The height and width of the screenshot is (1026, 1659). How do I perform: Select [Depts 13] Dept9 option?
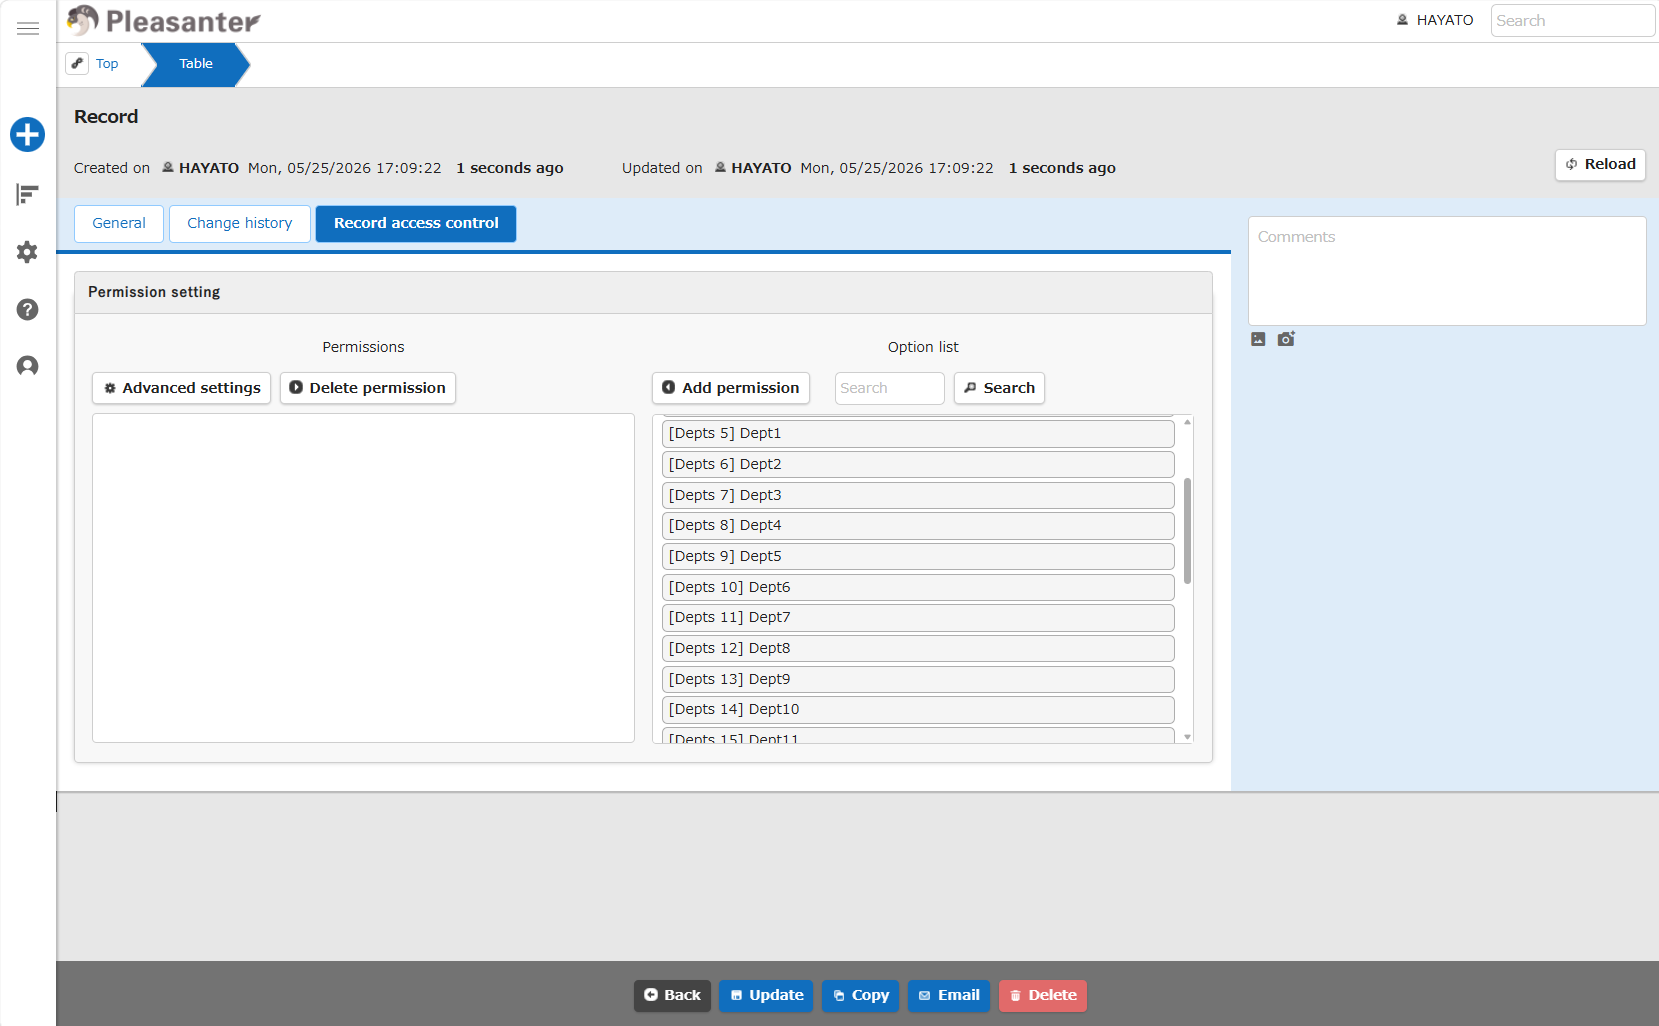pyautogui.click(x=918, y=680)
